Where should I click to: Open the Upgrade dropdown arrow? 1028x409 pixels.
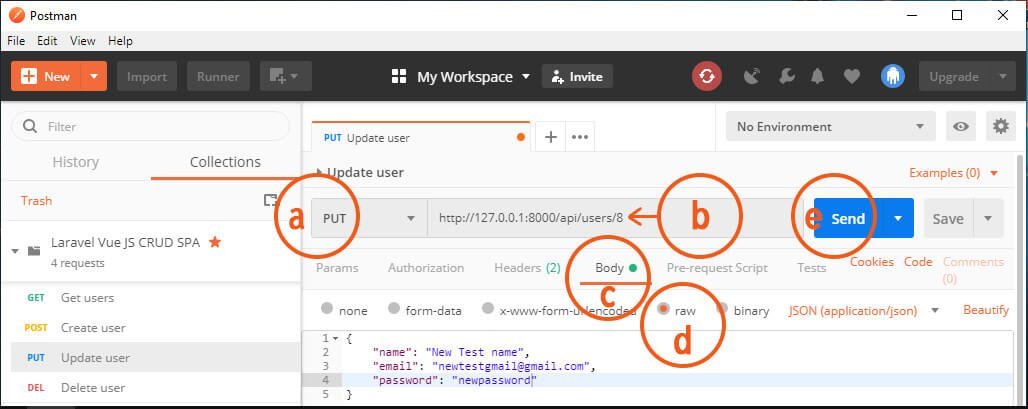[x=1002, y=77]
